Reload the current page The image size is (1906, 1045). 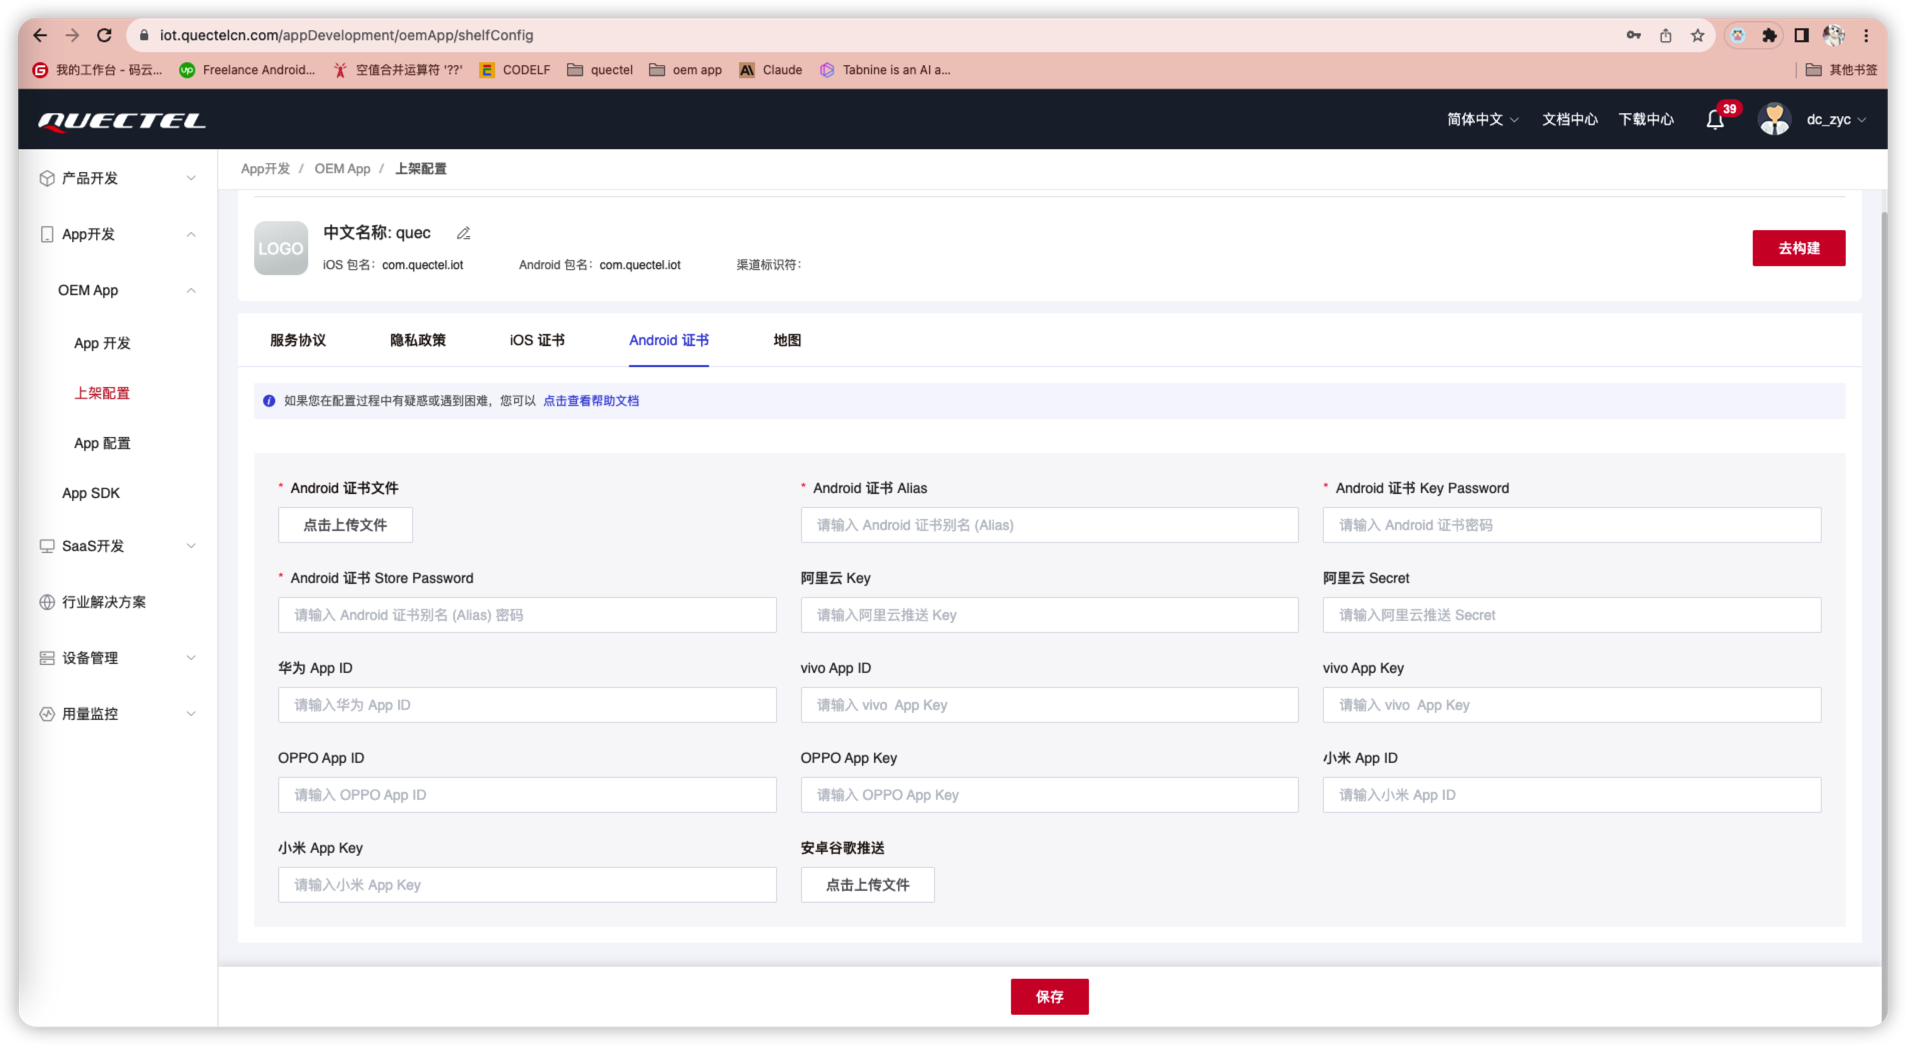(x=104, y=35)
